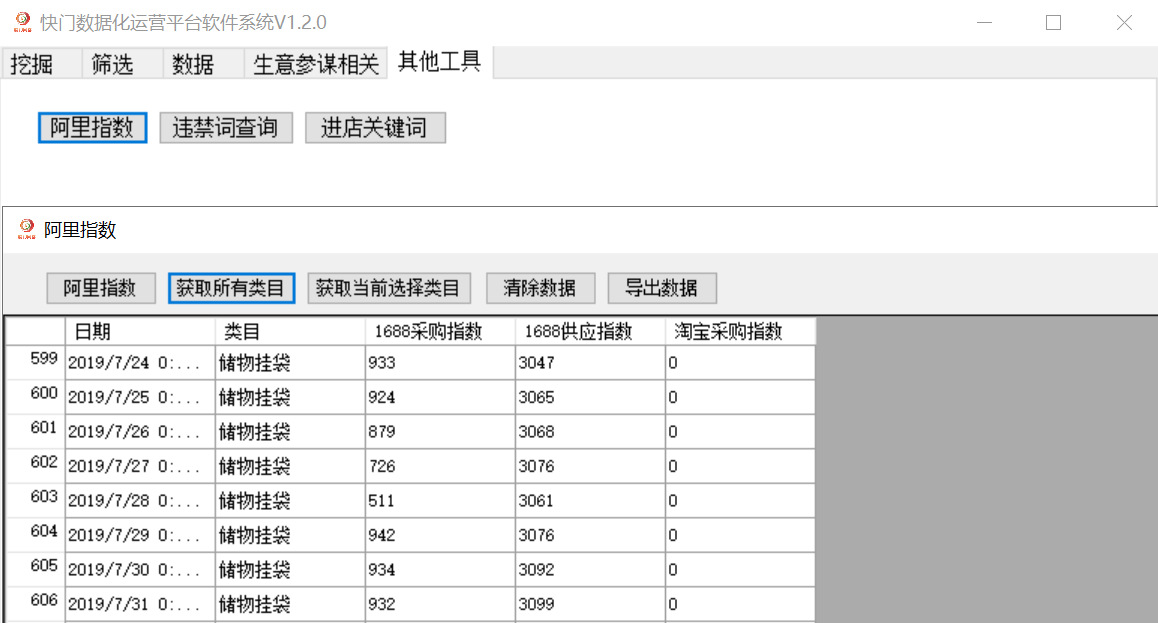The image size is (1158, 623).
Task: Minimize the main application window
Action: [x=984, y=23]
